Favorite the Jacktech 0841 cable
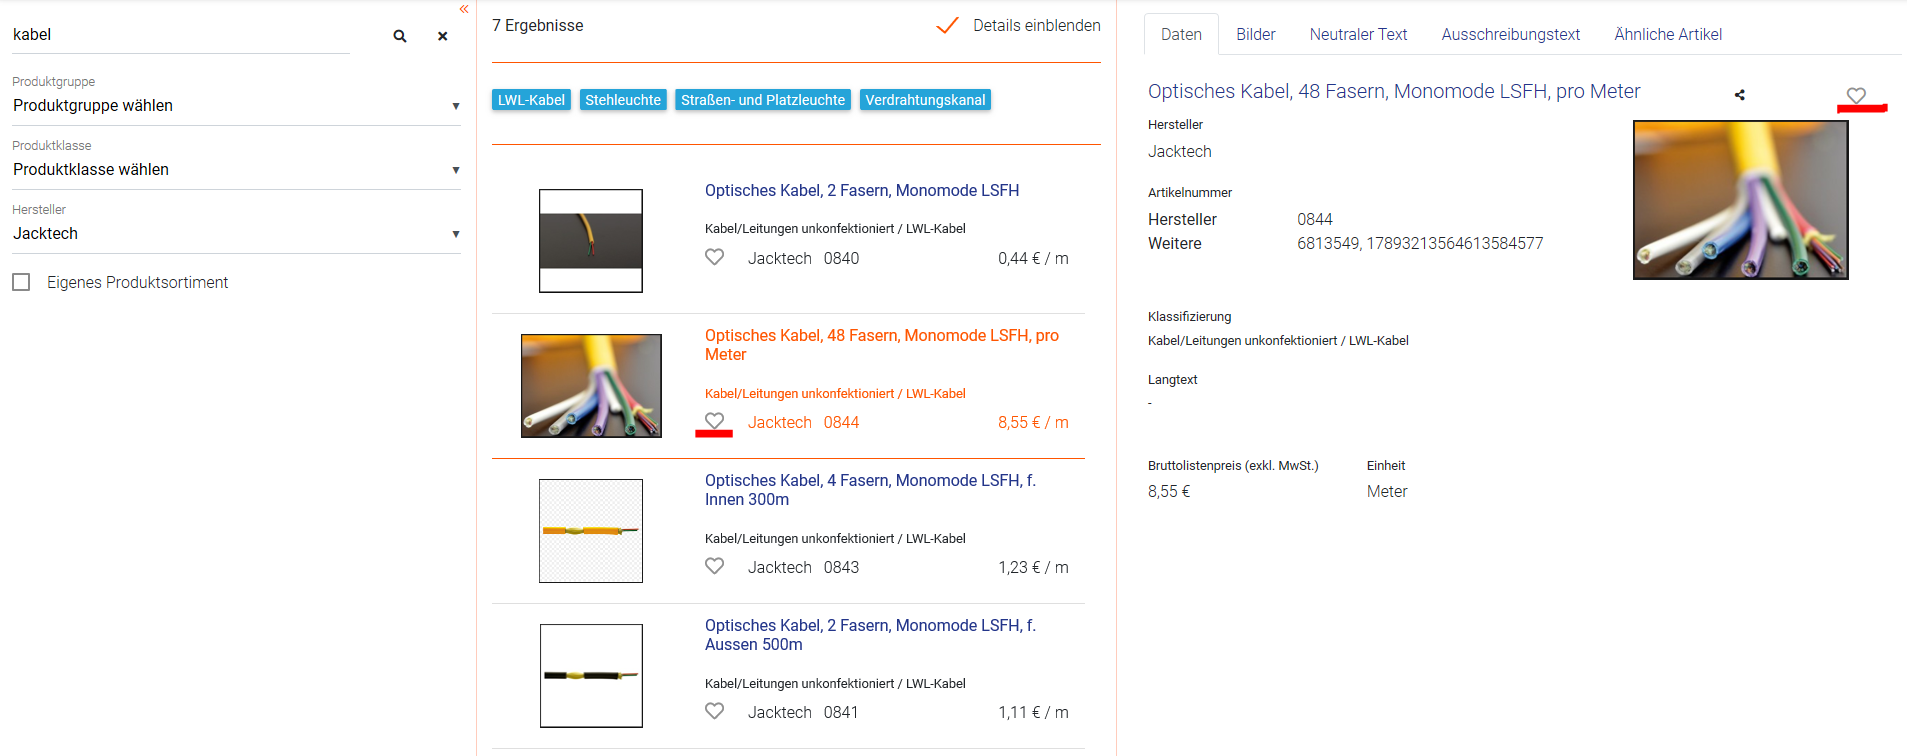The height and width of the screenshot is (756, 1907). pyautogui.click(x=714, y=711)
